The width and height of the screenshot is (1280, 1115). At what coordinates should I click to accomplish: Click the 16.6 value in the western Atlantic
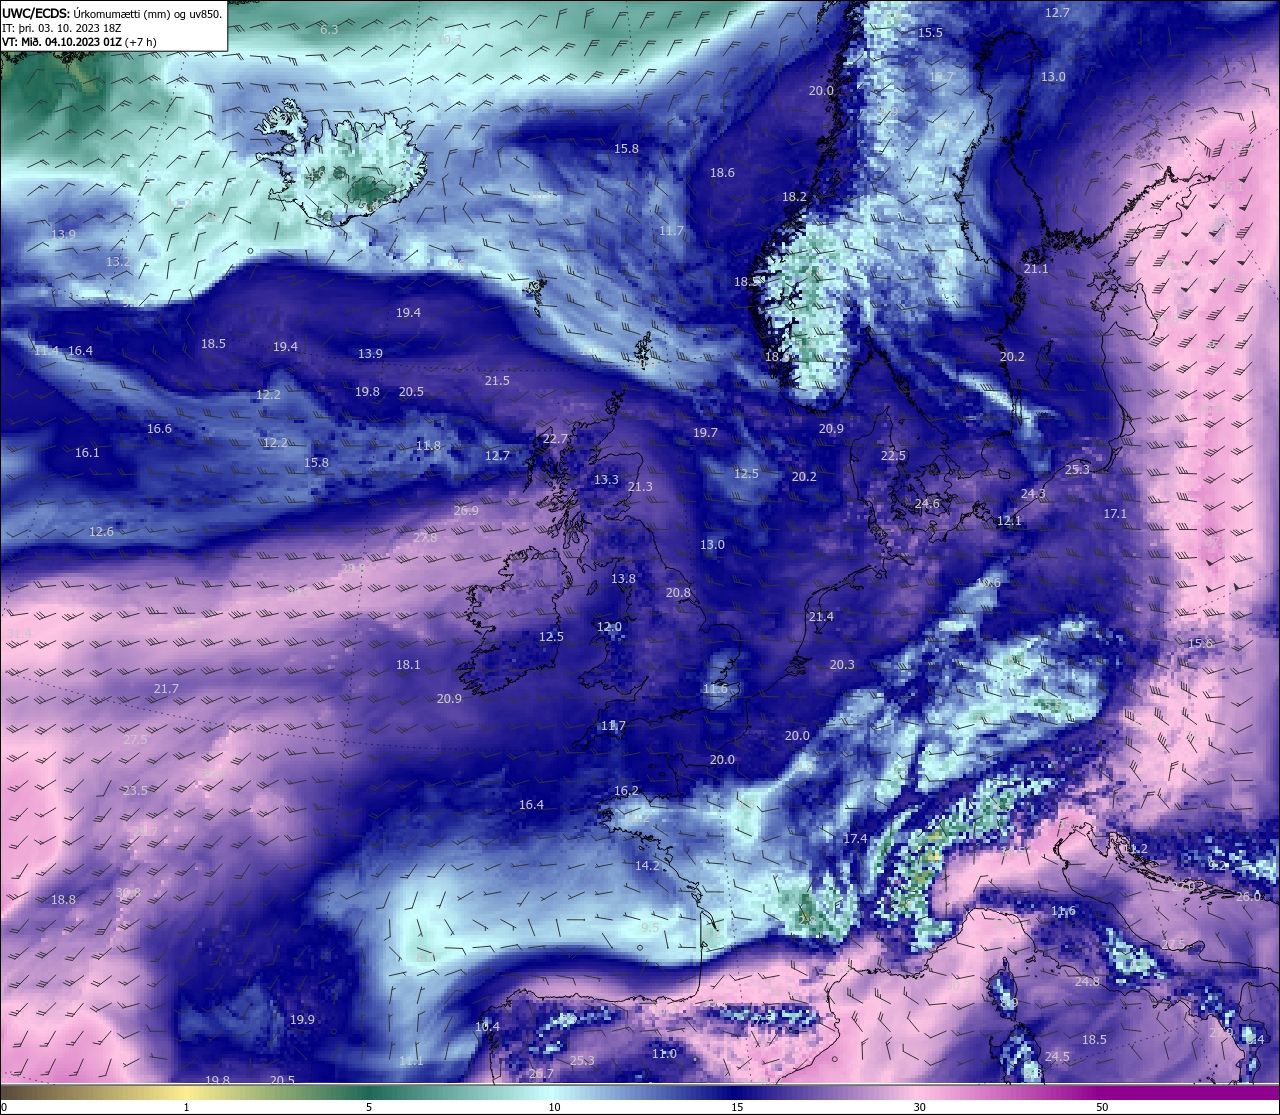159,429
